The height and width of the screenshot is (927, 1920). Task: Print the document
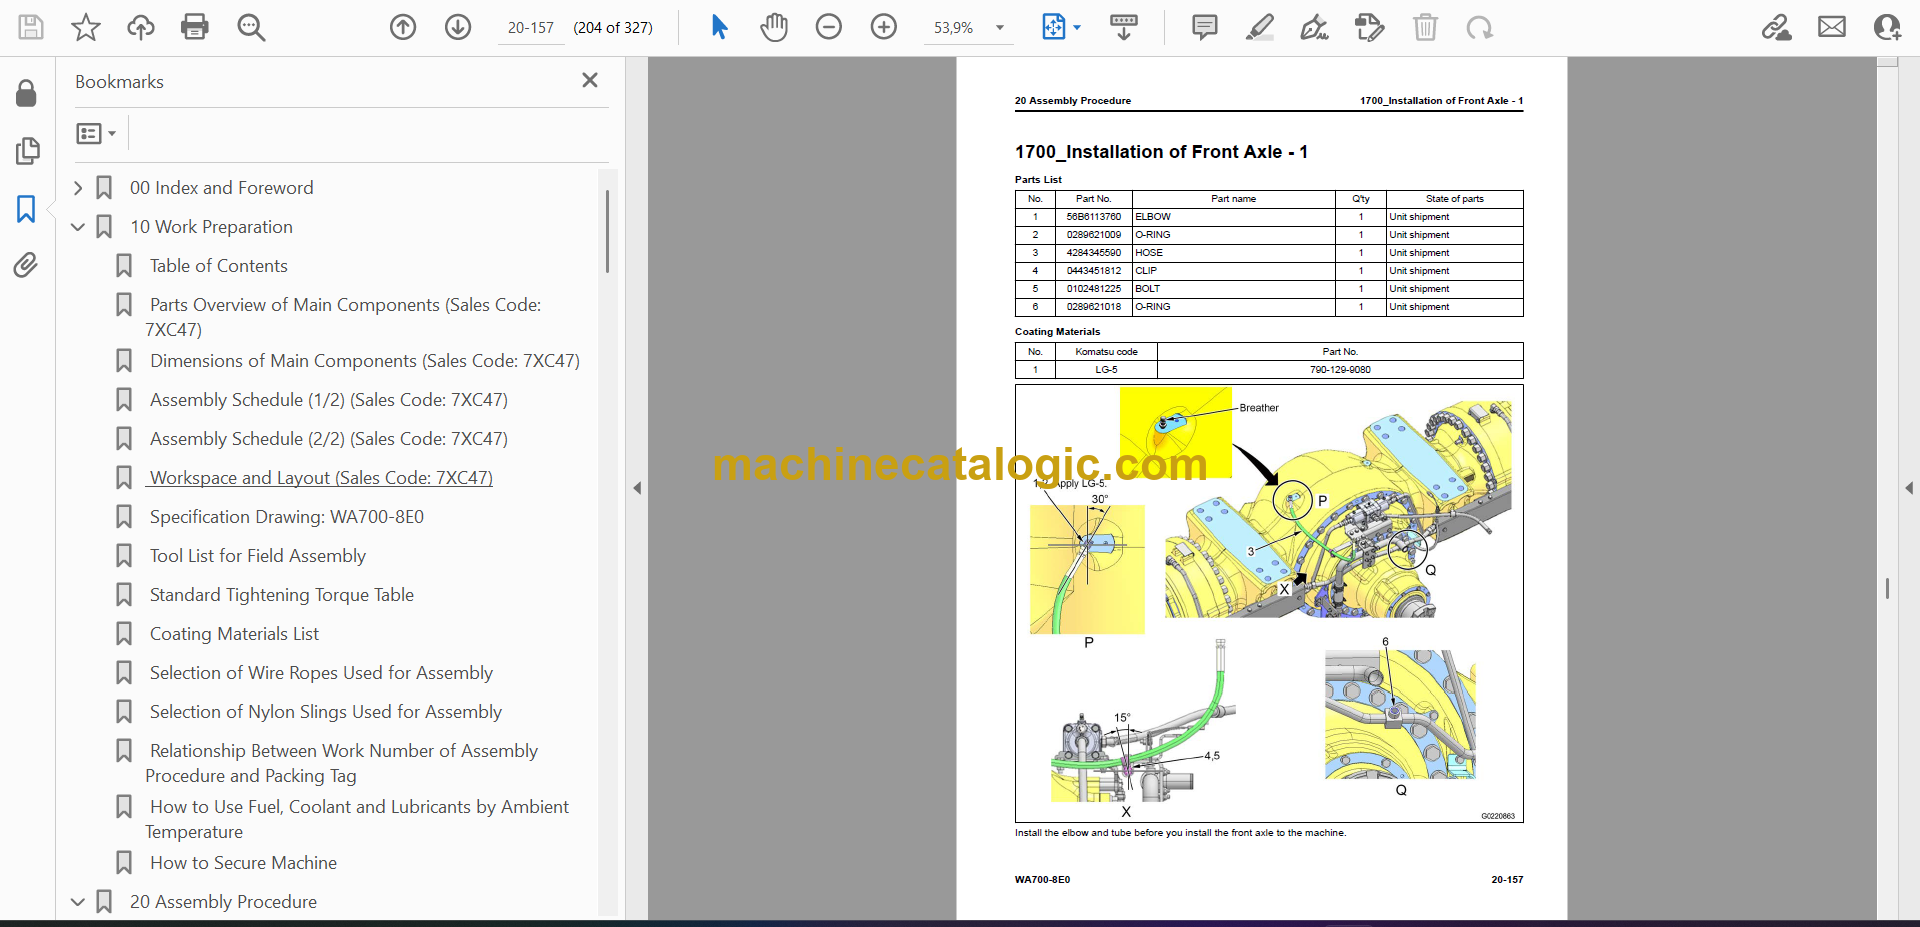click(x=195, y=27)
